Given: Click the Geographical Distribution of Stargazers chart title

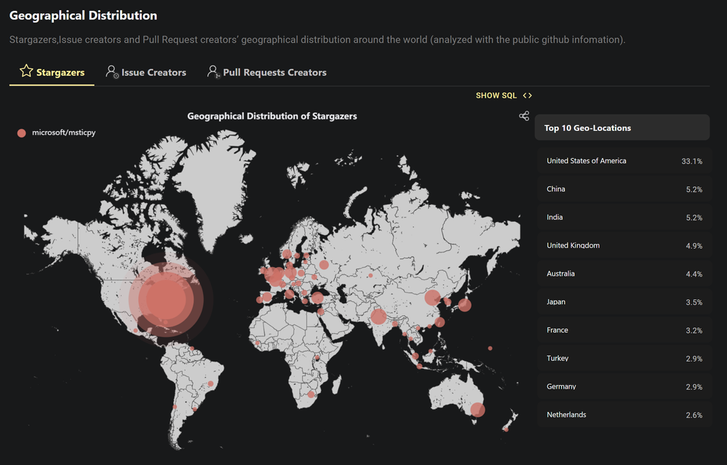Looking at the screenshot, I should coord(272,116).
